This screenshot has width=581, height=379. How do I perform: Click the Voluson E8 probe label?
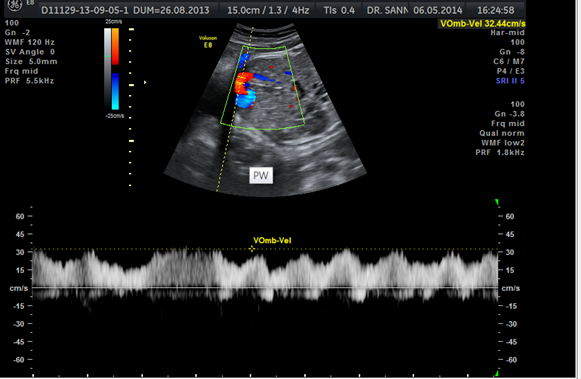point(208,41)
